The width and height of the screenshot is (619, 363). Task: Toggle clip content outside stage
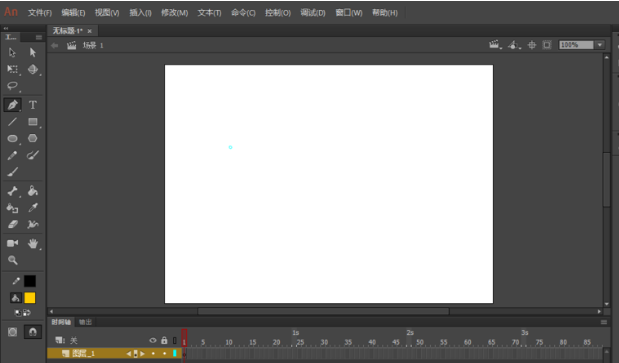click(547, 45)
